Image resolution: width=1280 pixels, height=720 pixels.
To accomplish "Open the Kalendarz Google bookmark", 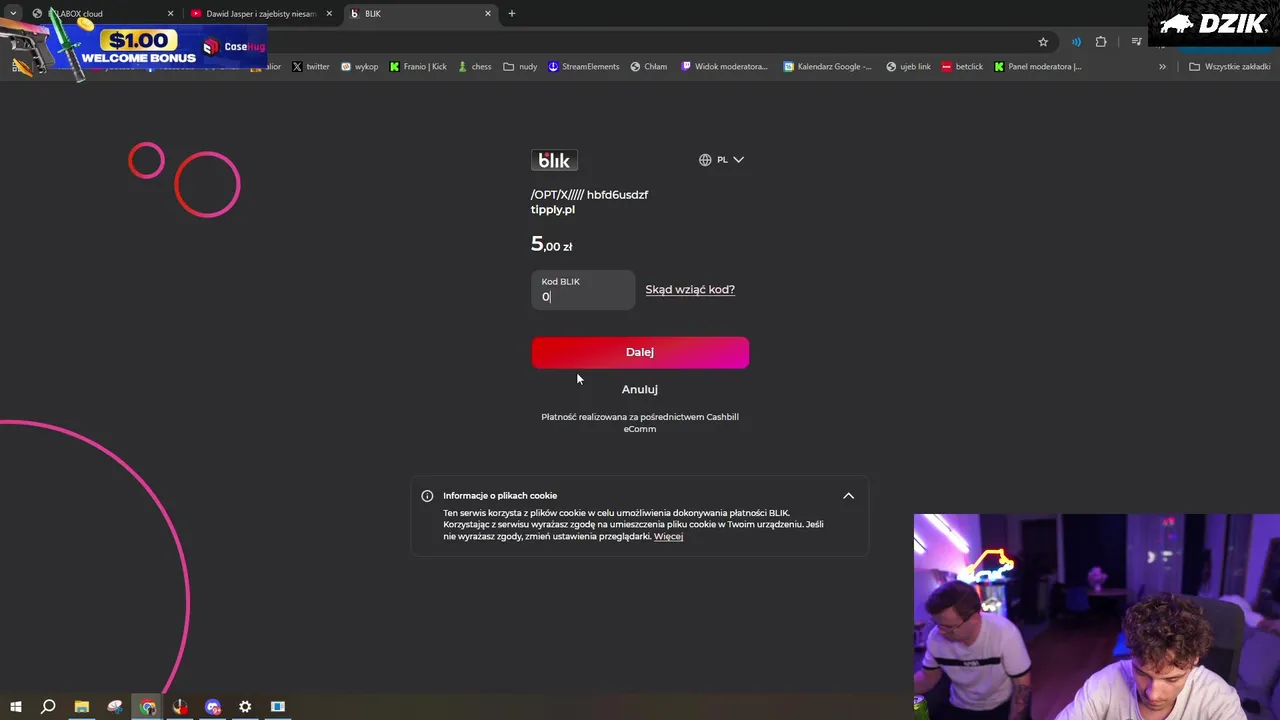I will (x=828, y=67).
